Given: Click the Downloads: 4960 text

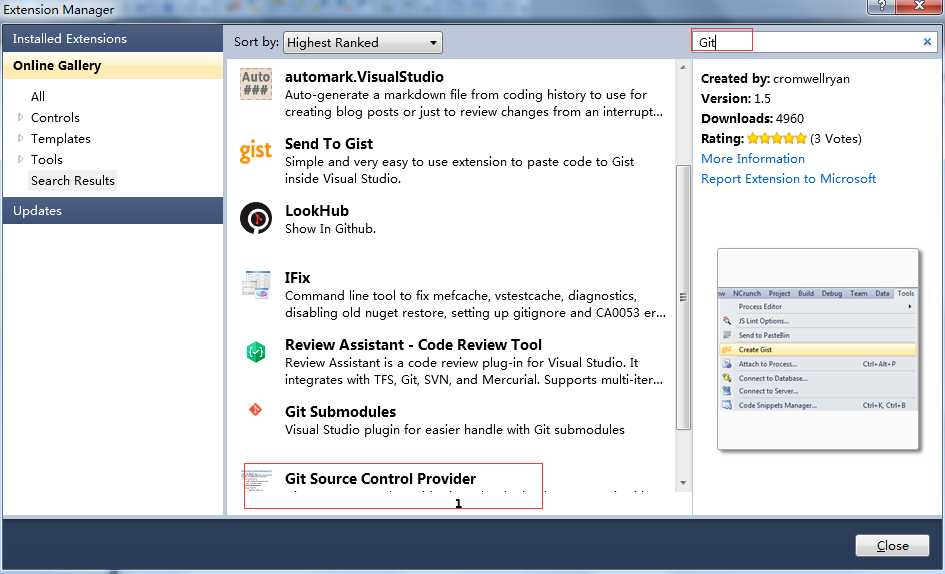Looking at the screenshot, I should pos(752,118).
